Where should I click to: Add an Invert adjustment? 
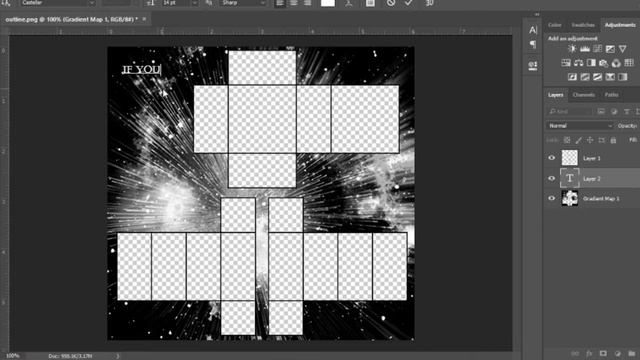572,77
